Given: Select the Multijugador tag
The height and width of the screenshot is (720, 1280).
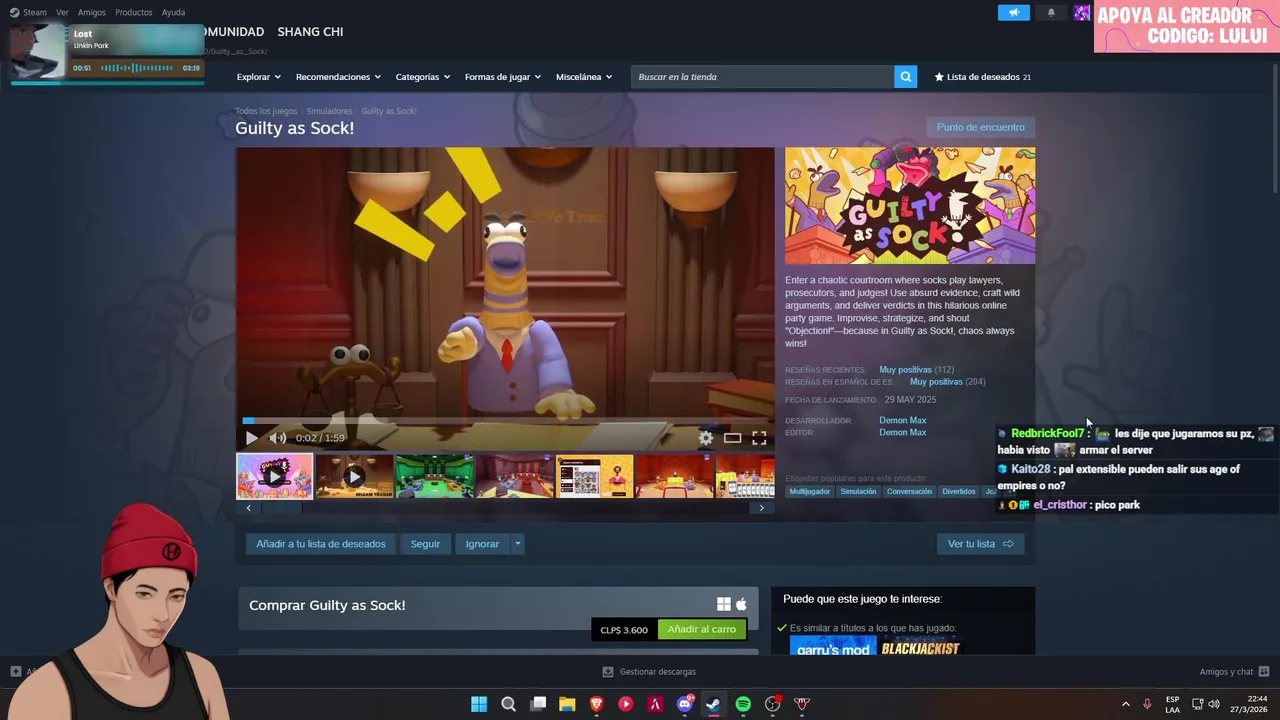Looking at the screenshot, I should click(810, 491).
